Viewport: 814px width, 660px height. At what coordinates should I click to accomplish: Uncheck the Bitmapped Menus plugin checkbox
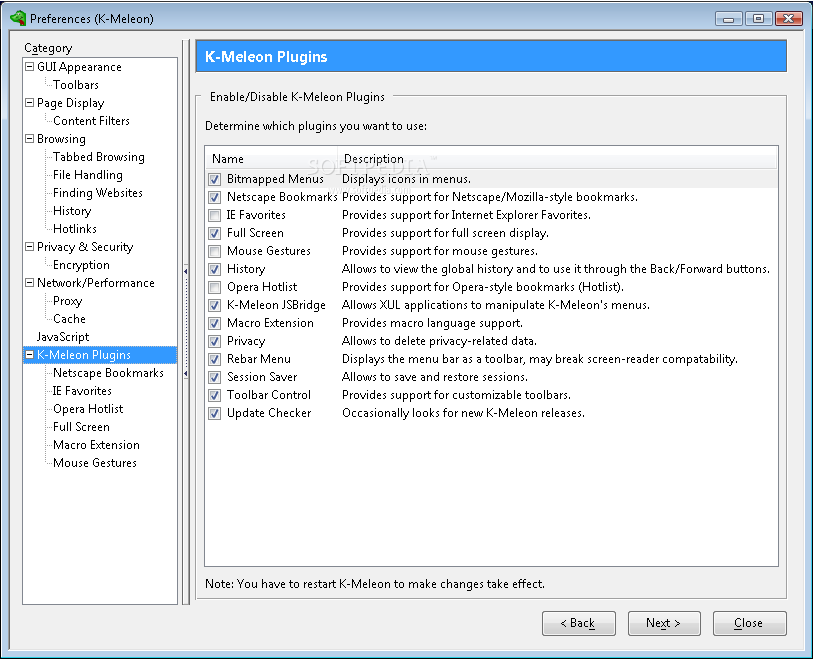click(214, 180)
